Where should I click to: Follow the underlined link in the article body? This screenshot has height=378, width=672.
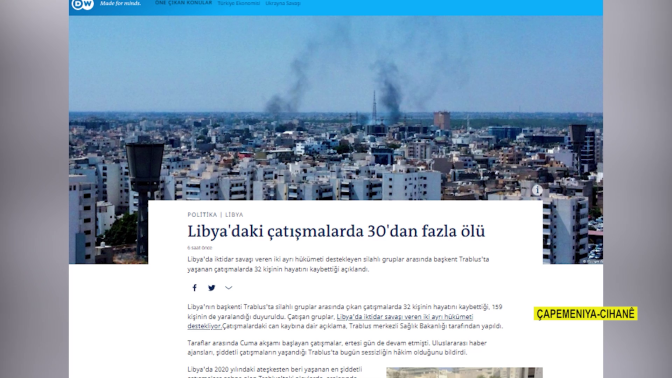[x=330, y=321]
